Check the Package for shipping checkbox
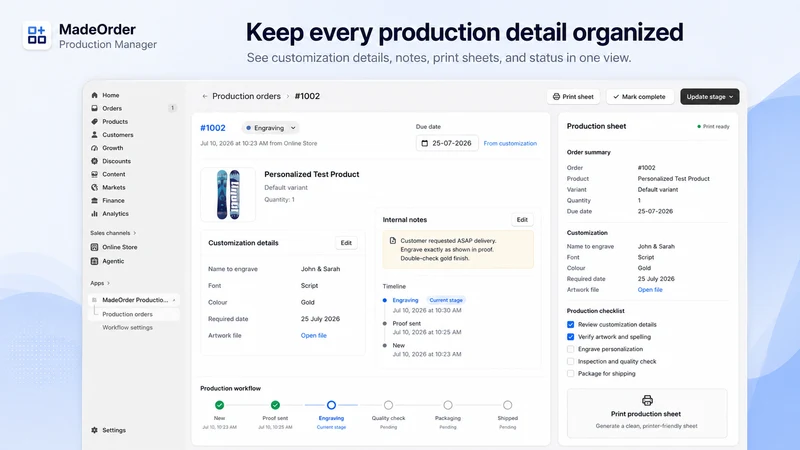This screenshot has height=450, width=800. coord(570,373)
